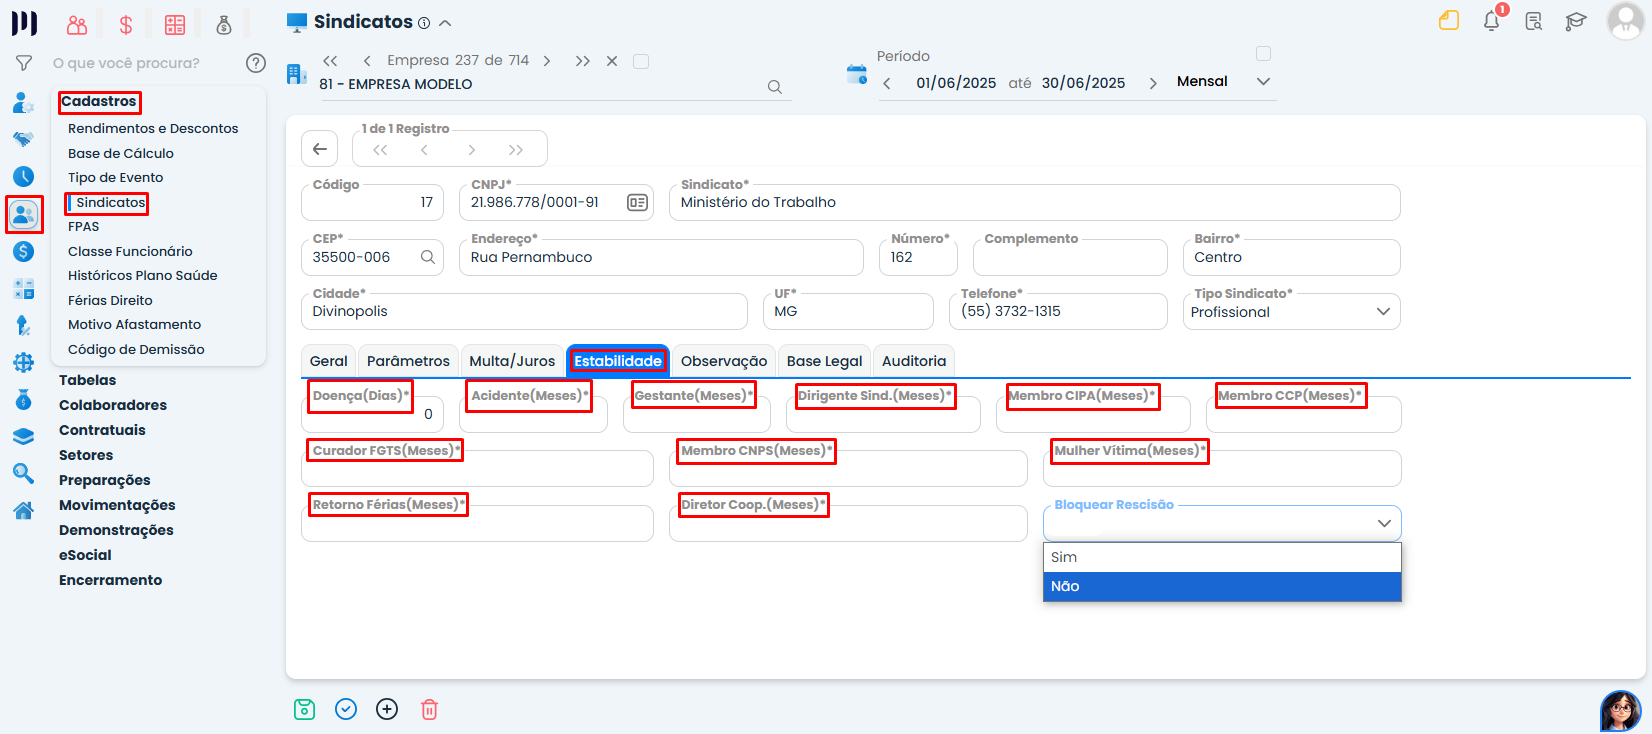
Task: Go to next company with arrow
Action: (547, 61)
